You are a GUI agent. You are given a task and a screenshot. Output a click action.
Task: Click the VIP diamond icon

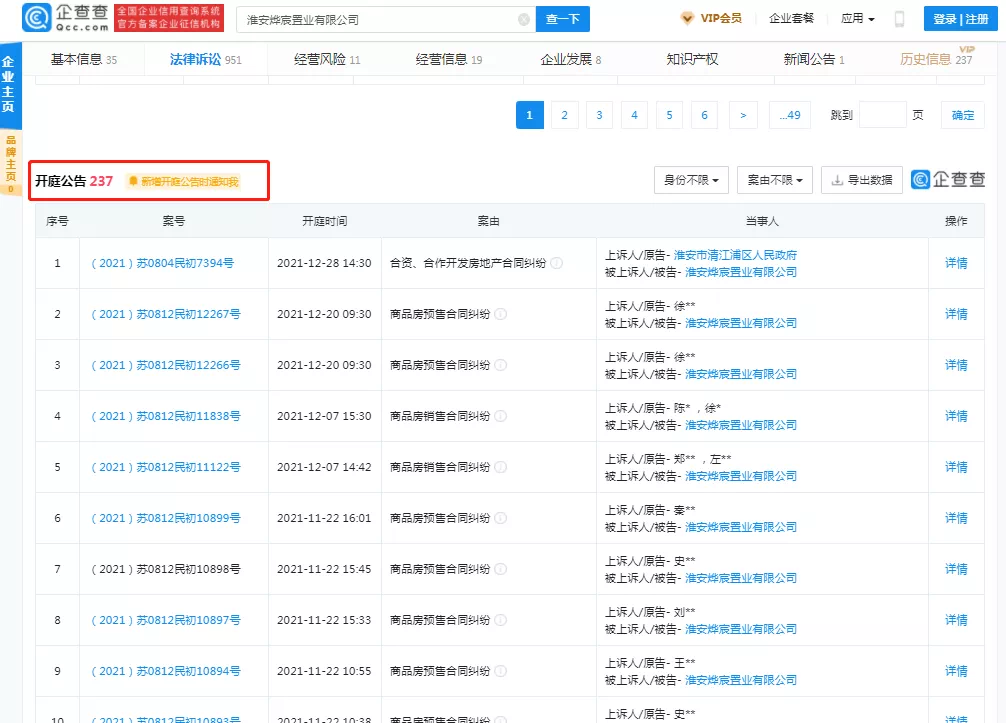tap(686, 19)
